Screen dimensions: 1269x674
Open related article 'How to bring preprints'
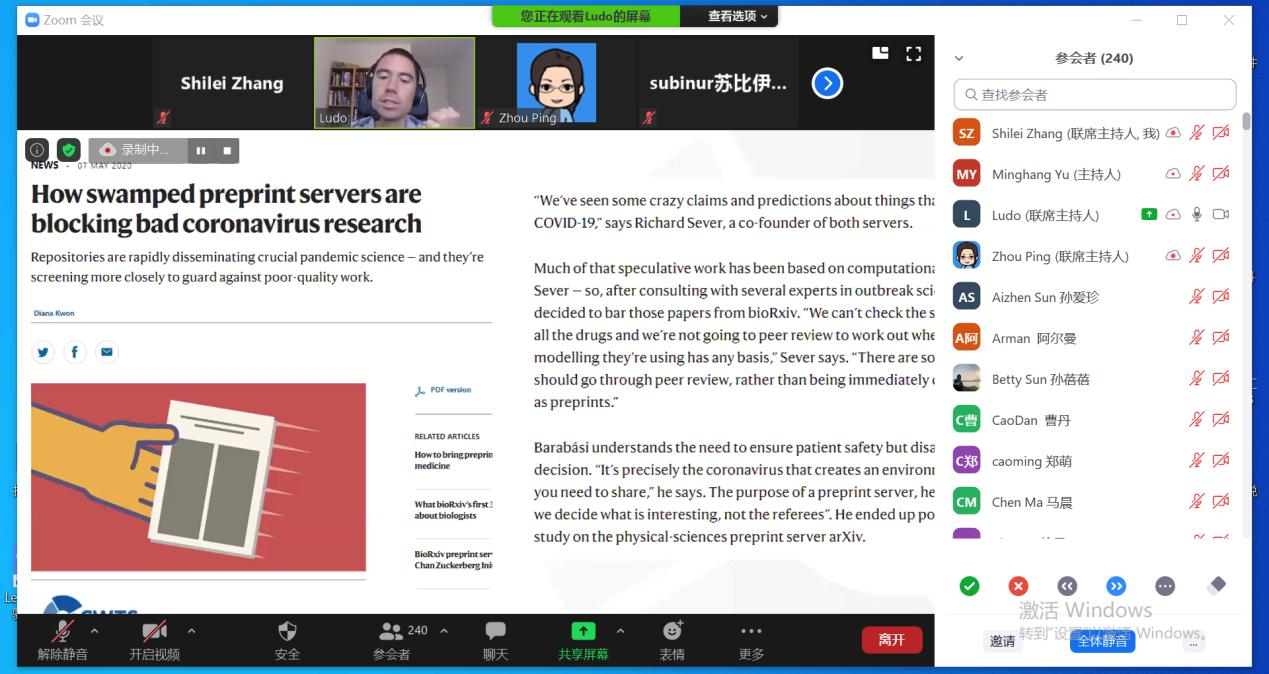tap(454, 460)
